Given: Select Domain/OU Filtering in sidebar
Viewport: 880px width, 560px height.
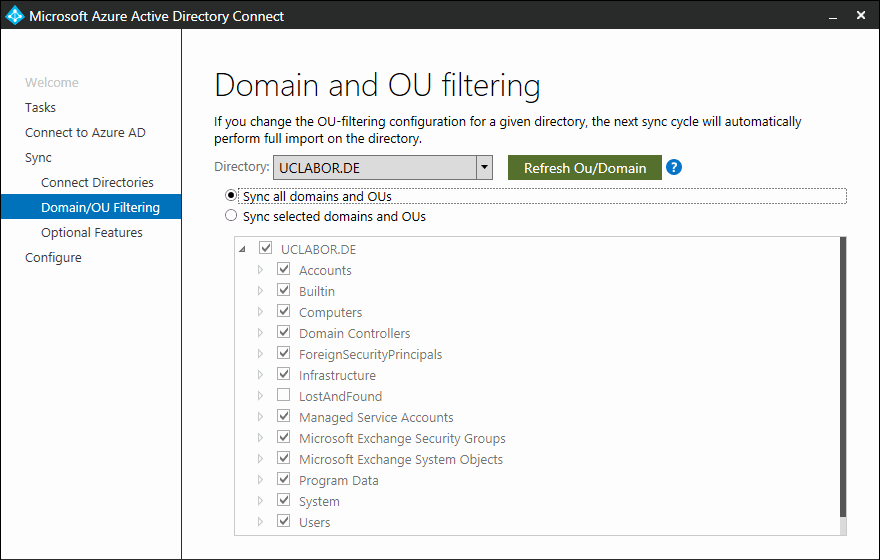Looking at the screenshot, I should pos(91,207).
